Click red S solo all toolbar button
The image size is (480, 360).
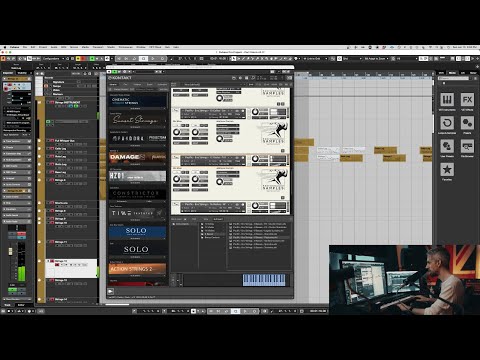click(83, 58)
